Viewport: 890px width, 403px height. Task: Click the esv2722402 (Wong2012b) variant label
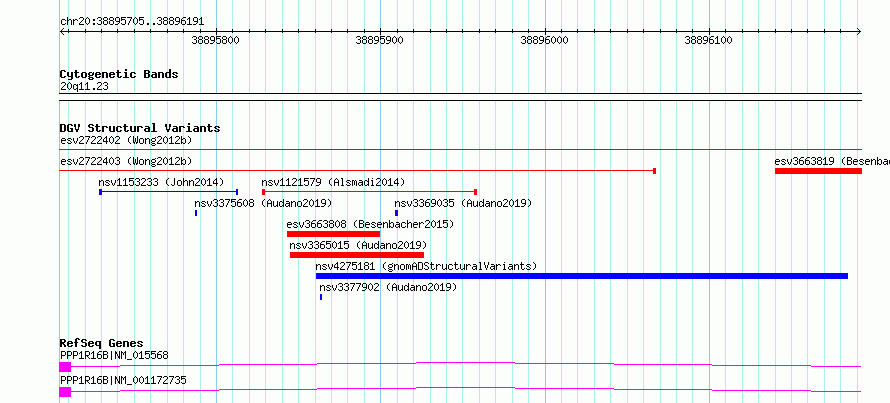tap(126, 140)
